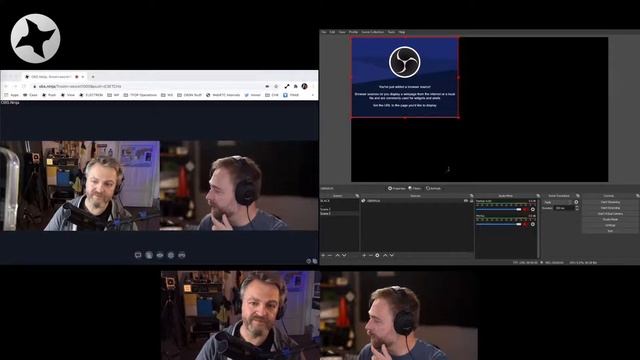
Task: Open the File menu in OBS
Action: (324, 32)
